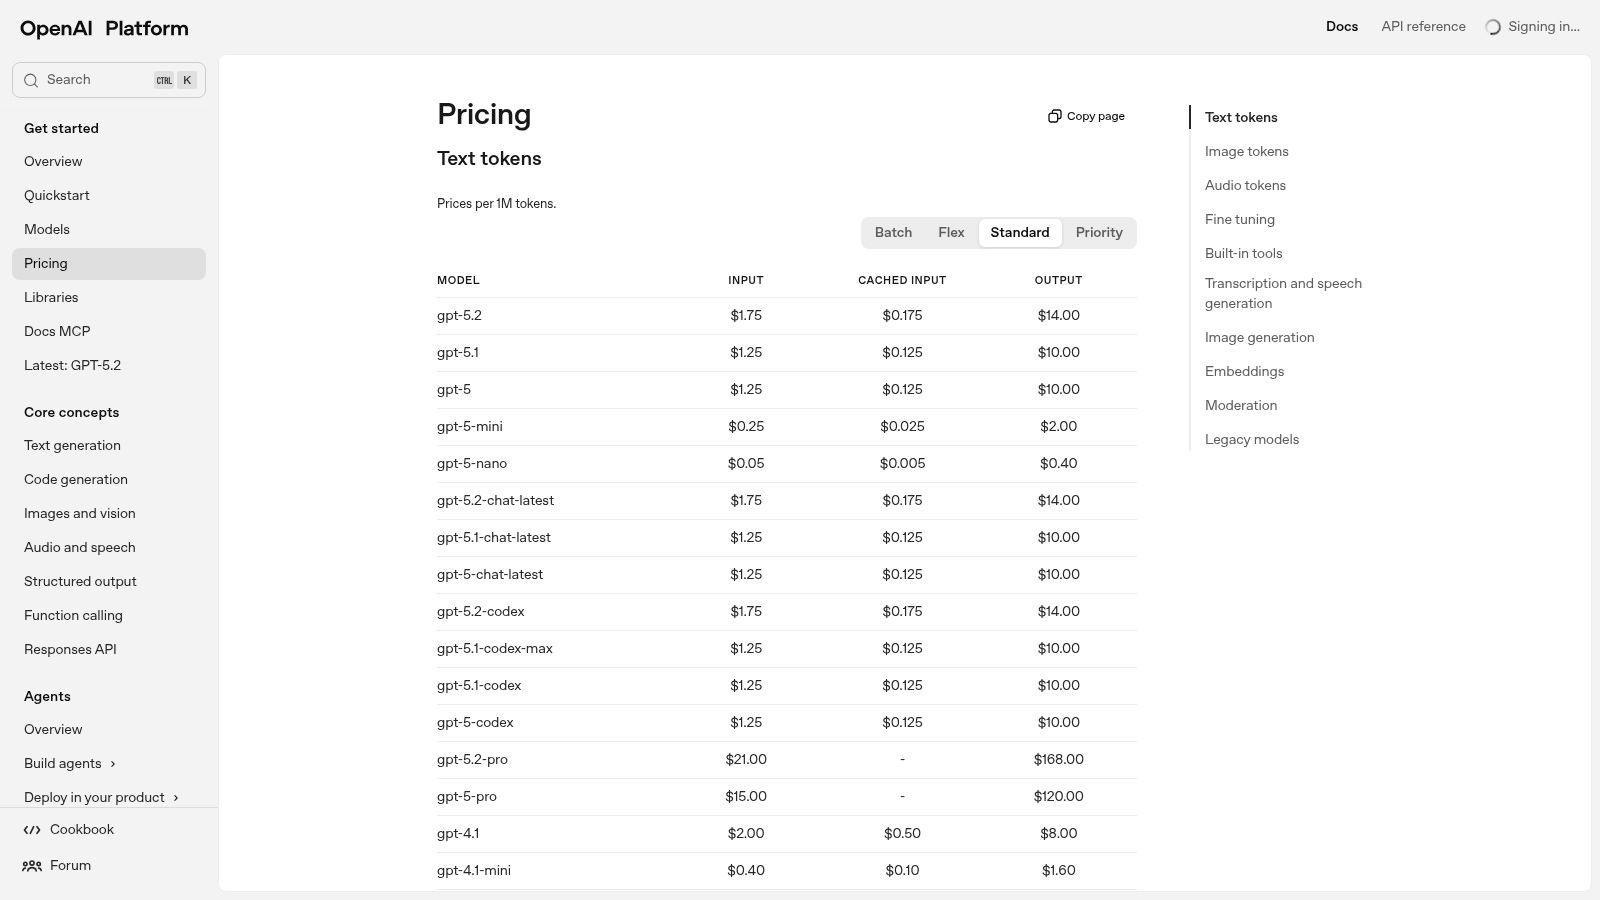Click the gpt-5.2-chat-latest model name

(495, 501)
